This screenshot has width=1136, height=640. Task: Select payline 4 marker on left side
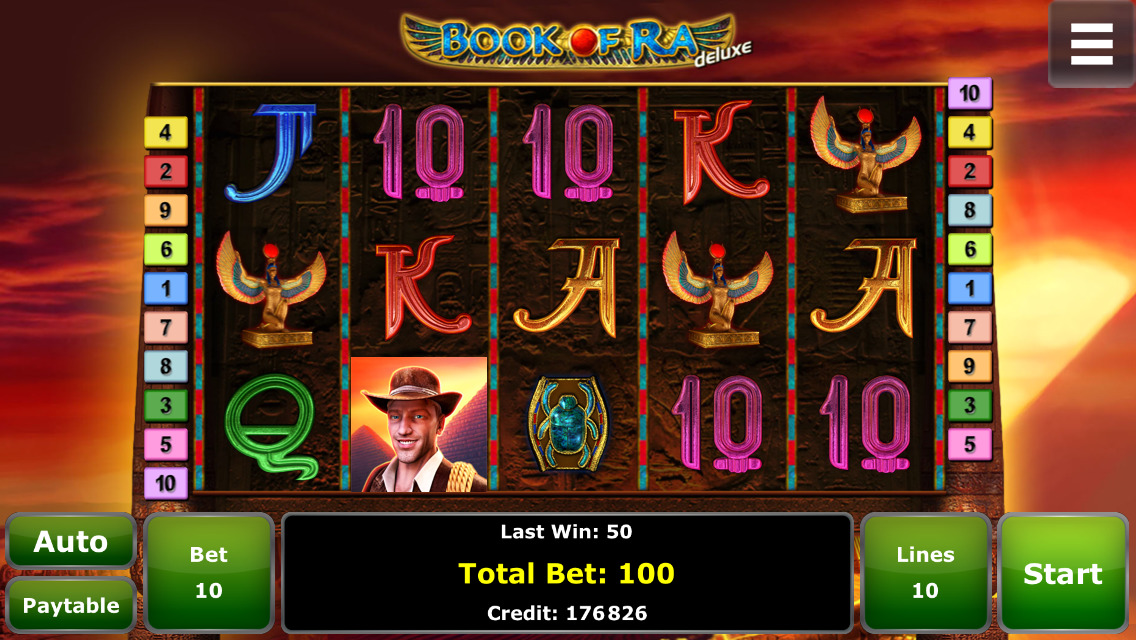166,133
